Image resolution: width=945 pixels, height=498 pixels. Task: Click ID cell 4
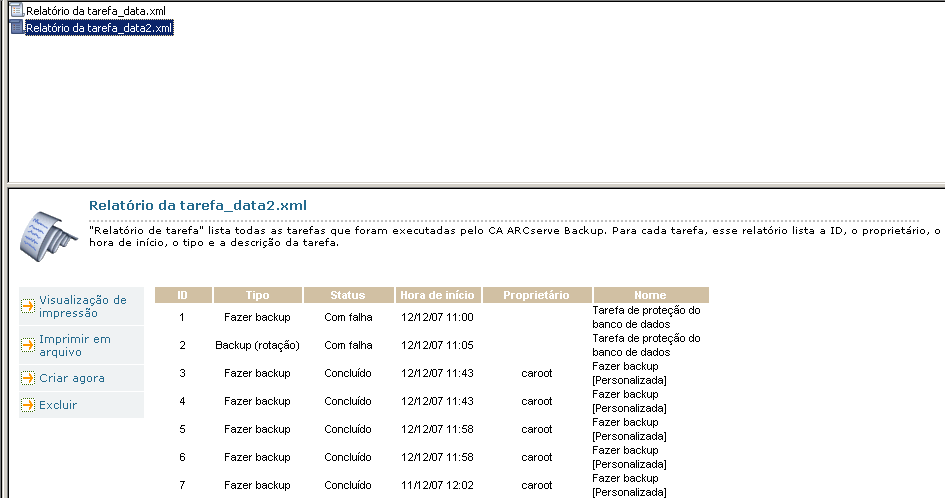pos(182,401)
